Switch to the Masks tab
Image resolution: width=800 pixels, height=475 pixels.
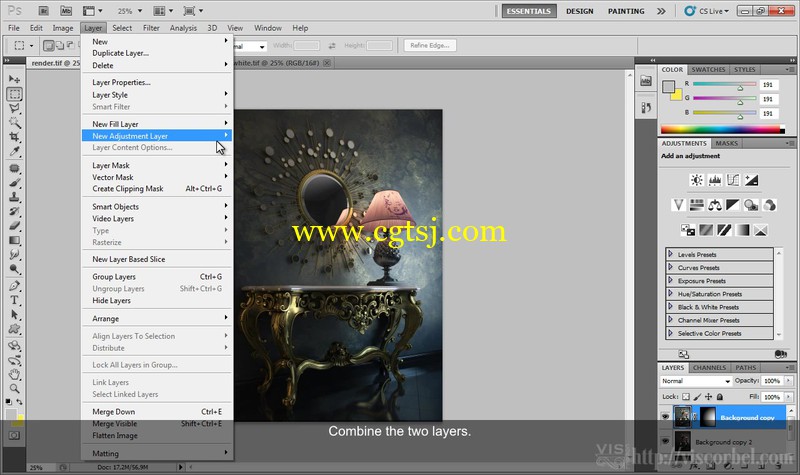coord(727,143)
